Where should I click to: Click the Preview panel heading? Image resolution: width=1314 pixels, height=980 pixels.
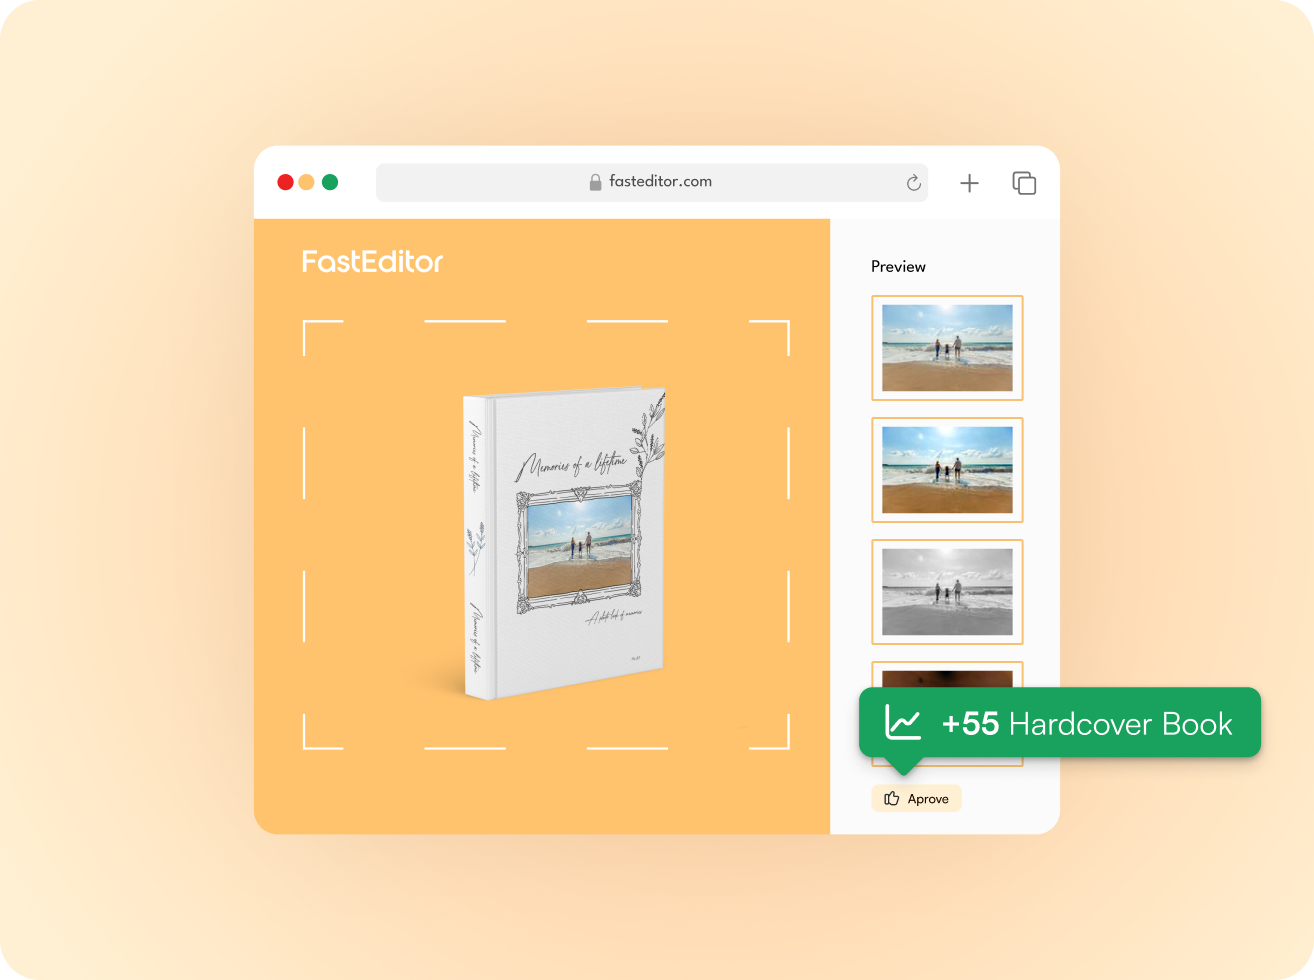click(898, 266)
